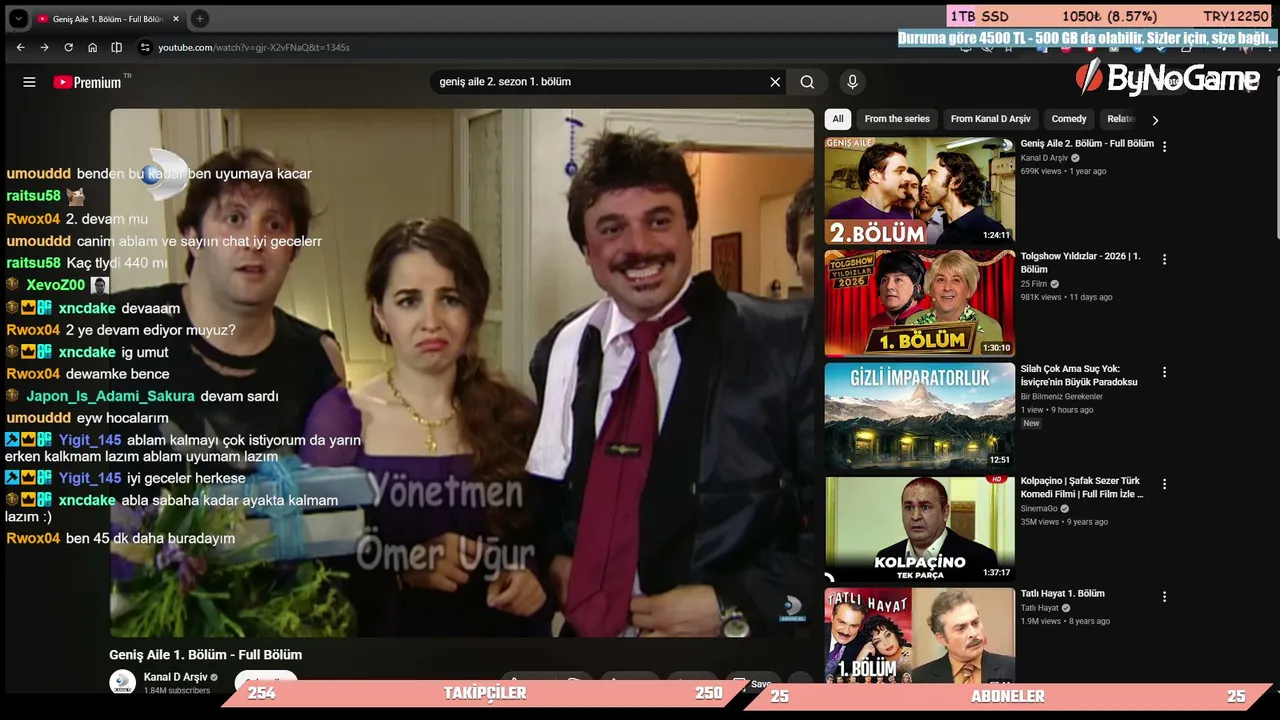
Task: Toggle the browser split view icon
Action: pyautogui.click(x=117, y=47)
